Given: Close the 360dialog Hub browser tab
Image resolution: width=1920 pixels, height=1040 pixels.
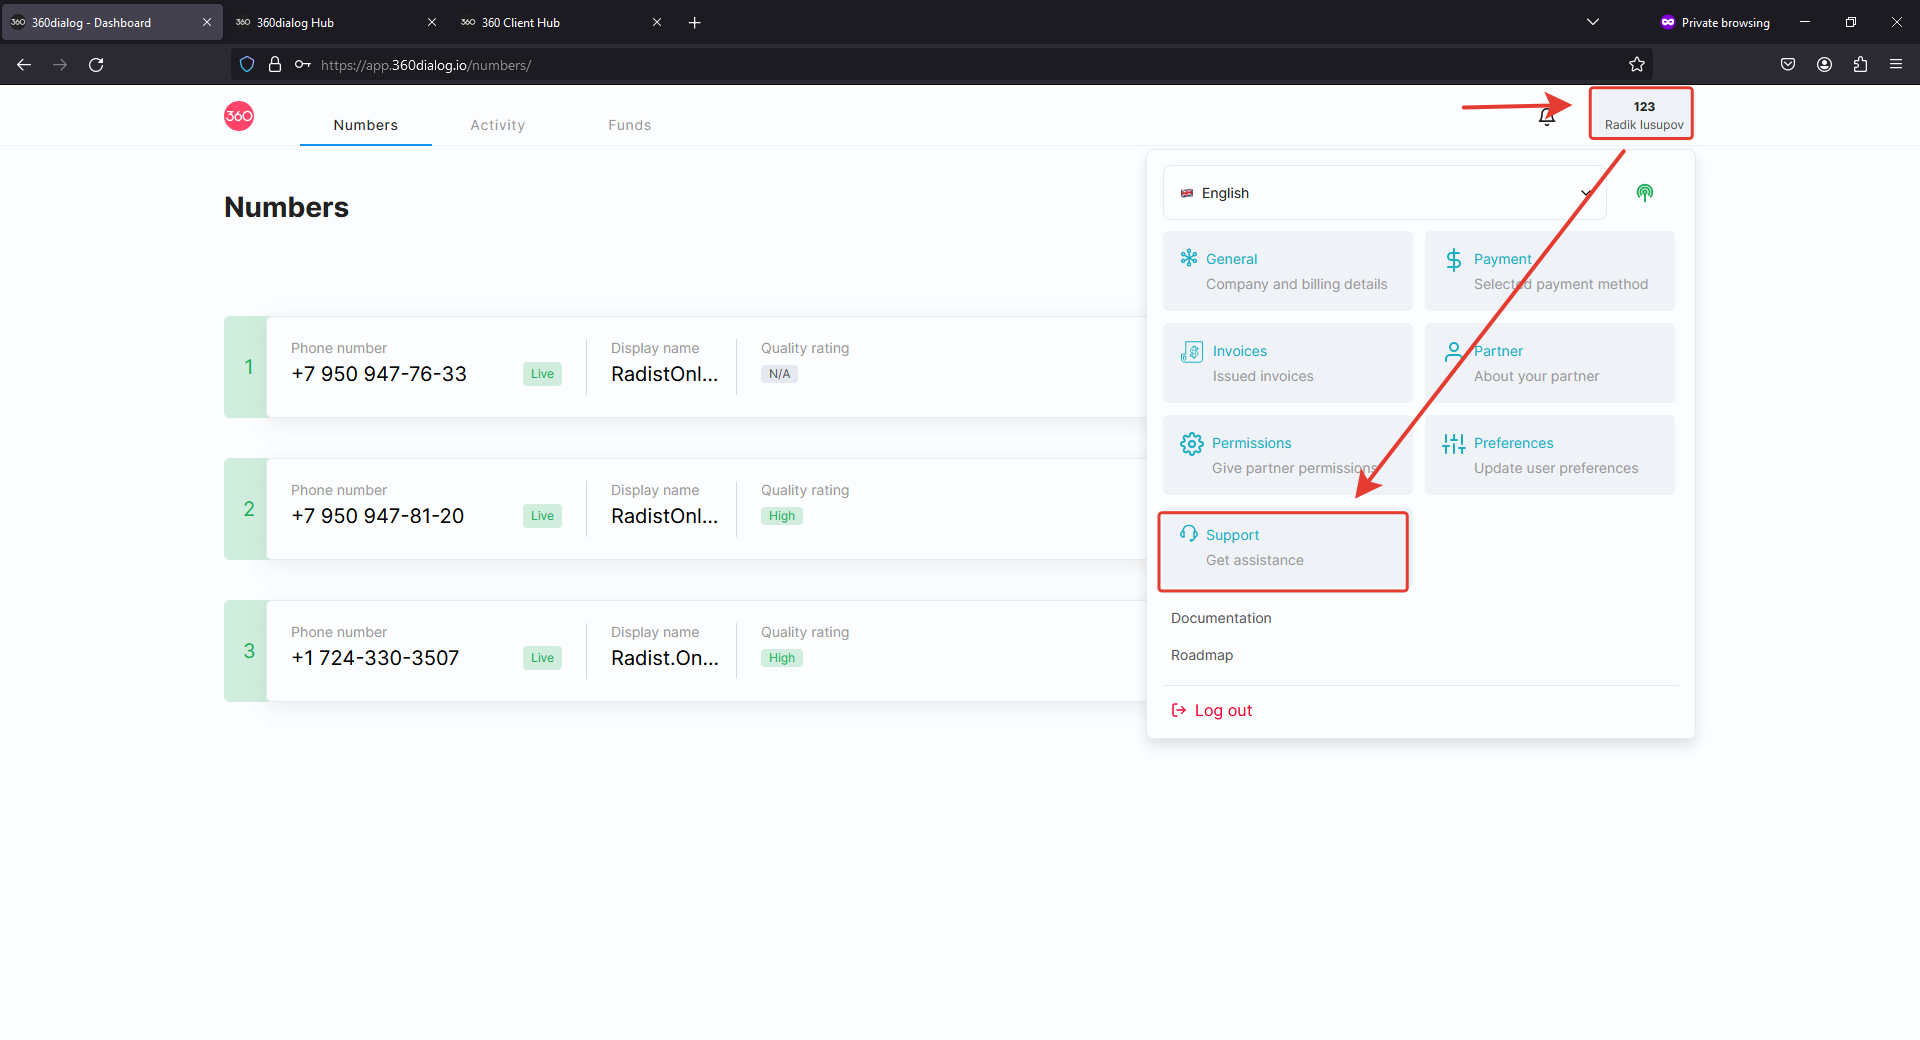Looking at the screenshot, I should click(x=432, y=22).
